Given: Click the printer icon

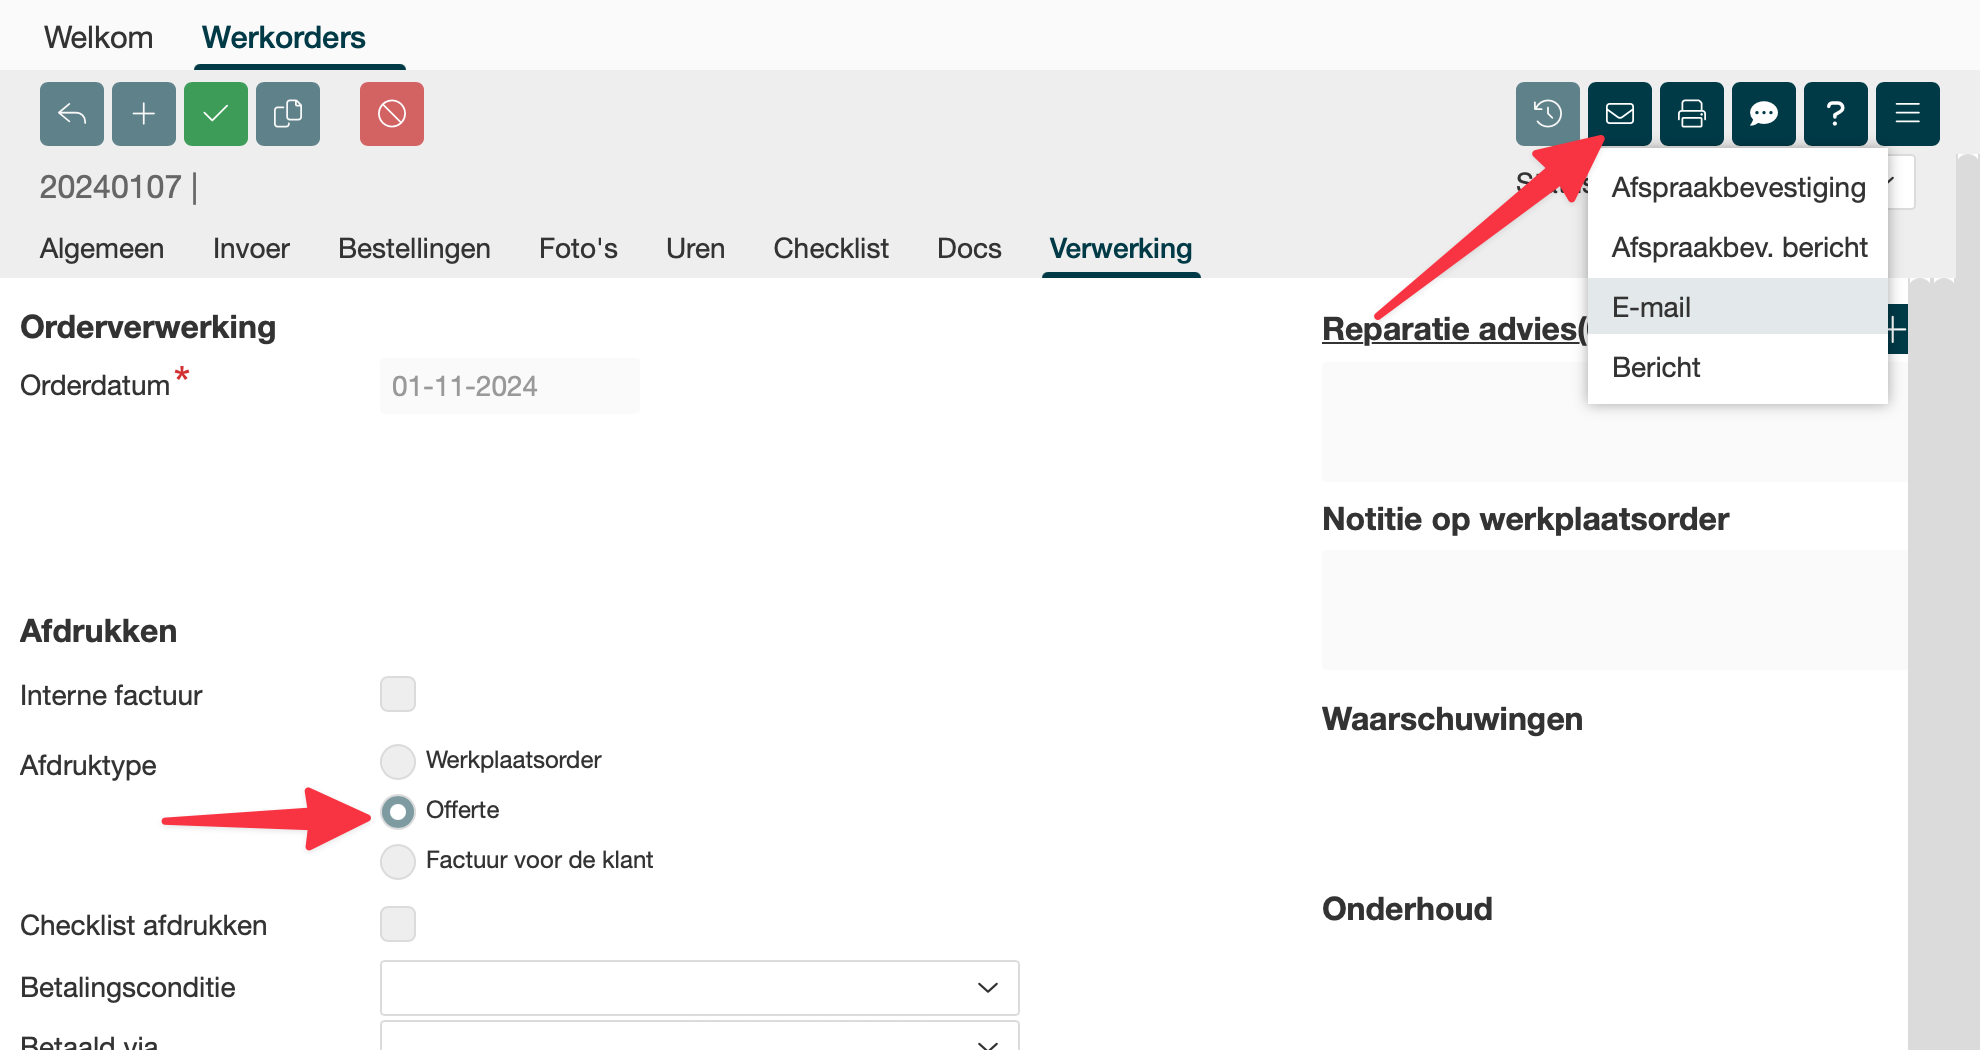Looking at the screenshot, I should pos(1691,114).
